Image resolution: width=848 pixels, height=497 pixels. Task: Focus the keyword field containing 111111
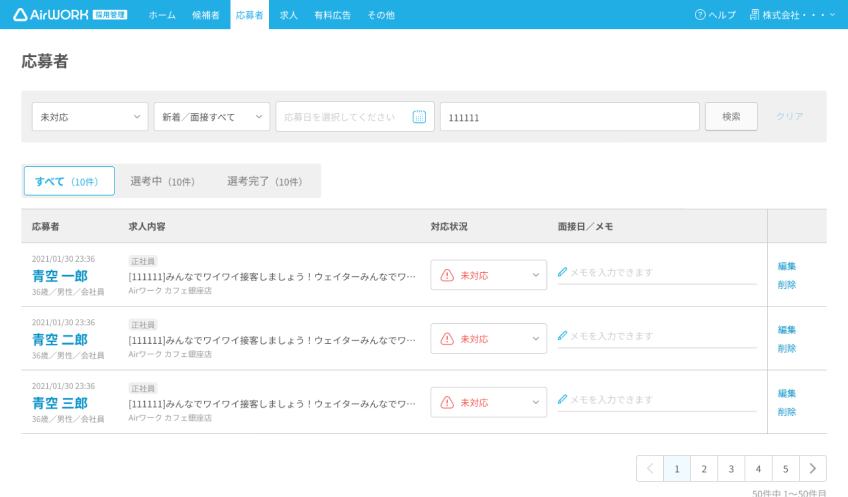(x=569, y=116)
